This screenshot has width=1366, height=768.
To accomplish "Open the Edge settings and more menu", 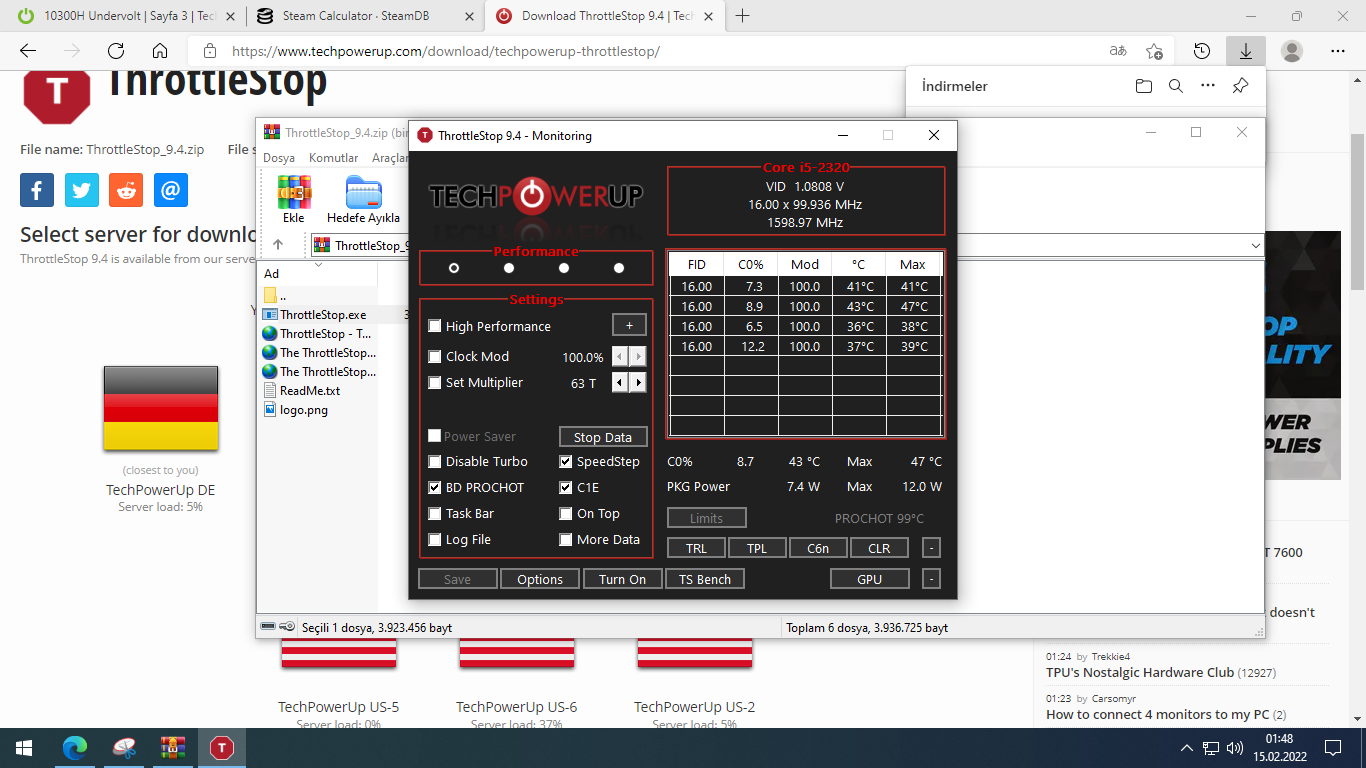I will coord(1338,51).
